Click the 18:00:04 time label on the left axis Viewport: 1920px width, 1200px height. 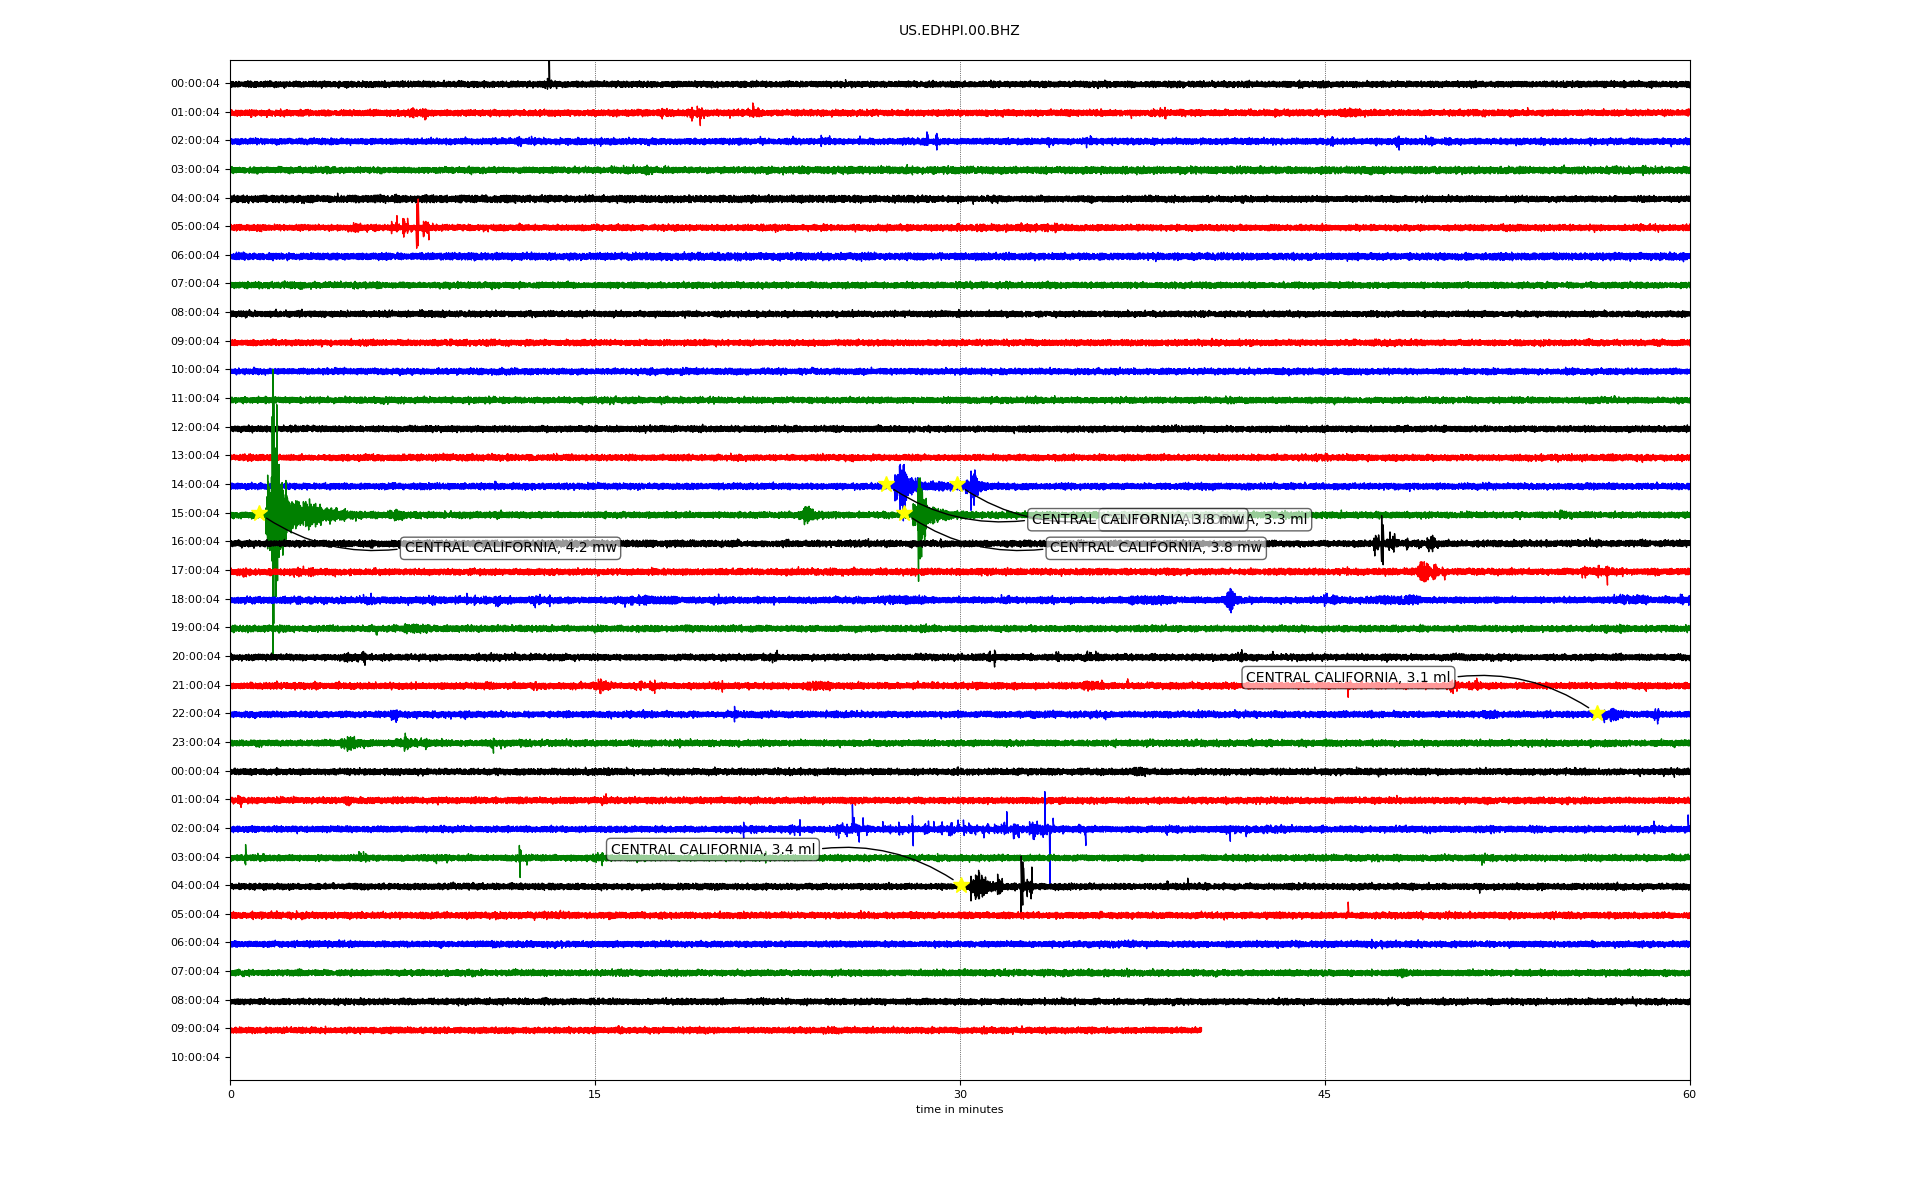[x=195, y=600]
